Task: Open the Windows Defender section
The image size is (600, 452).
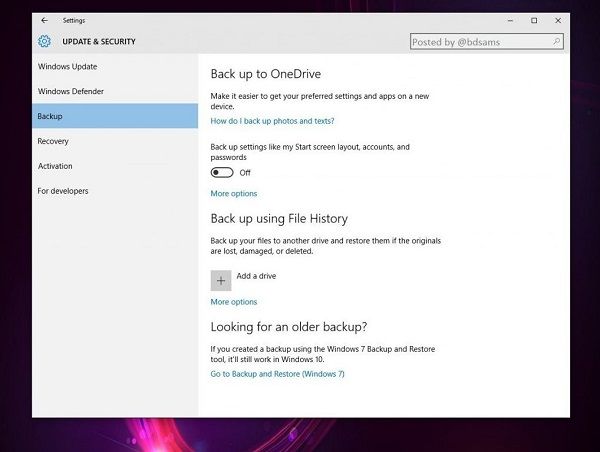Action: click(115, 91)
